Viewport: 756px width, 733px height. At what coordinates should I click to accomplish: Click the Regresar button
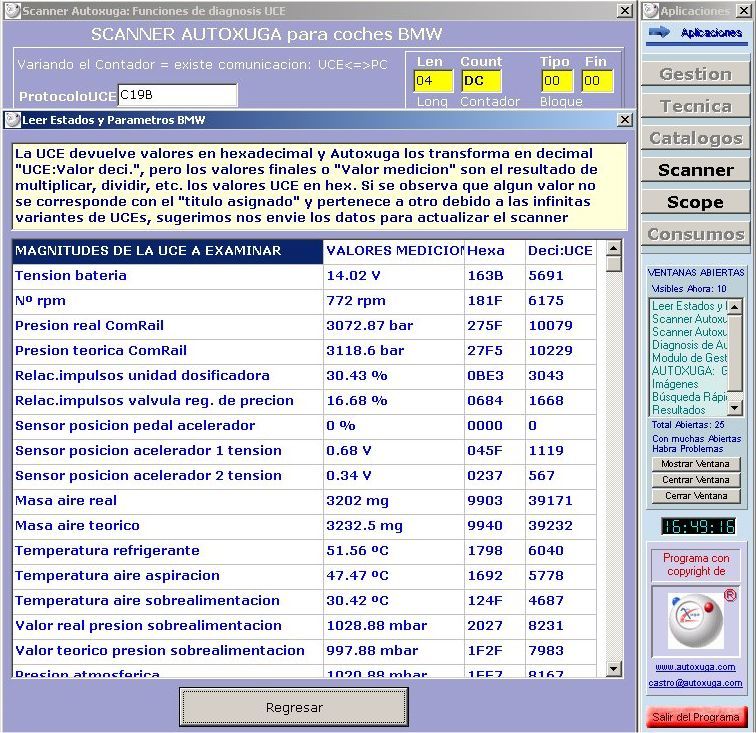pos(294,707)
